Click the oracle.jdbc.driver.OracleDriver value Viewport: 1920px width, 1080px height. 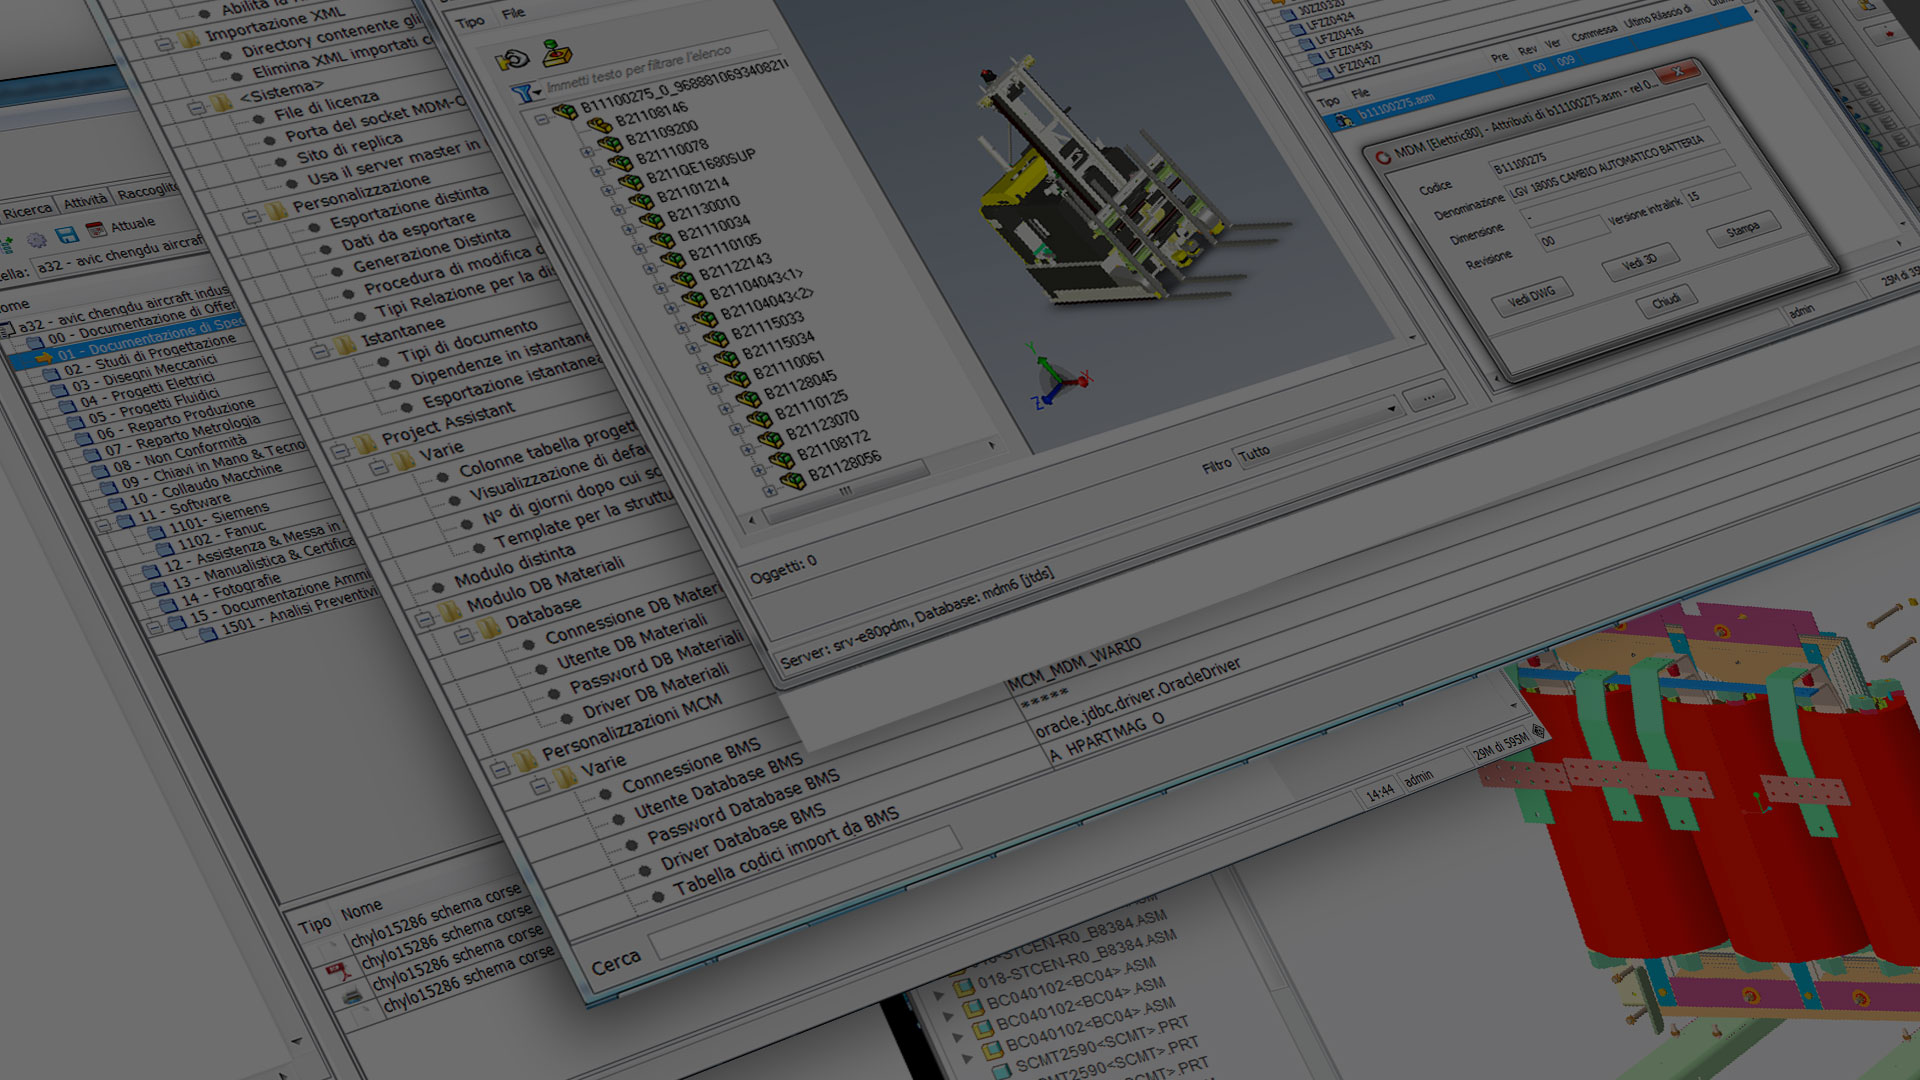[x=1138, y=697]
